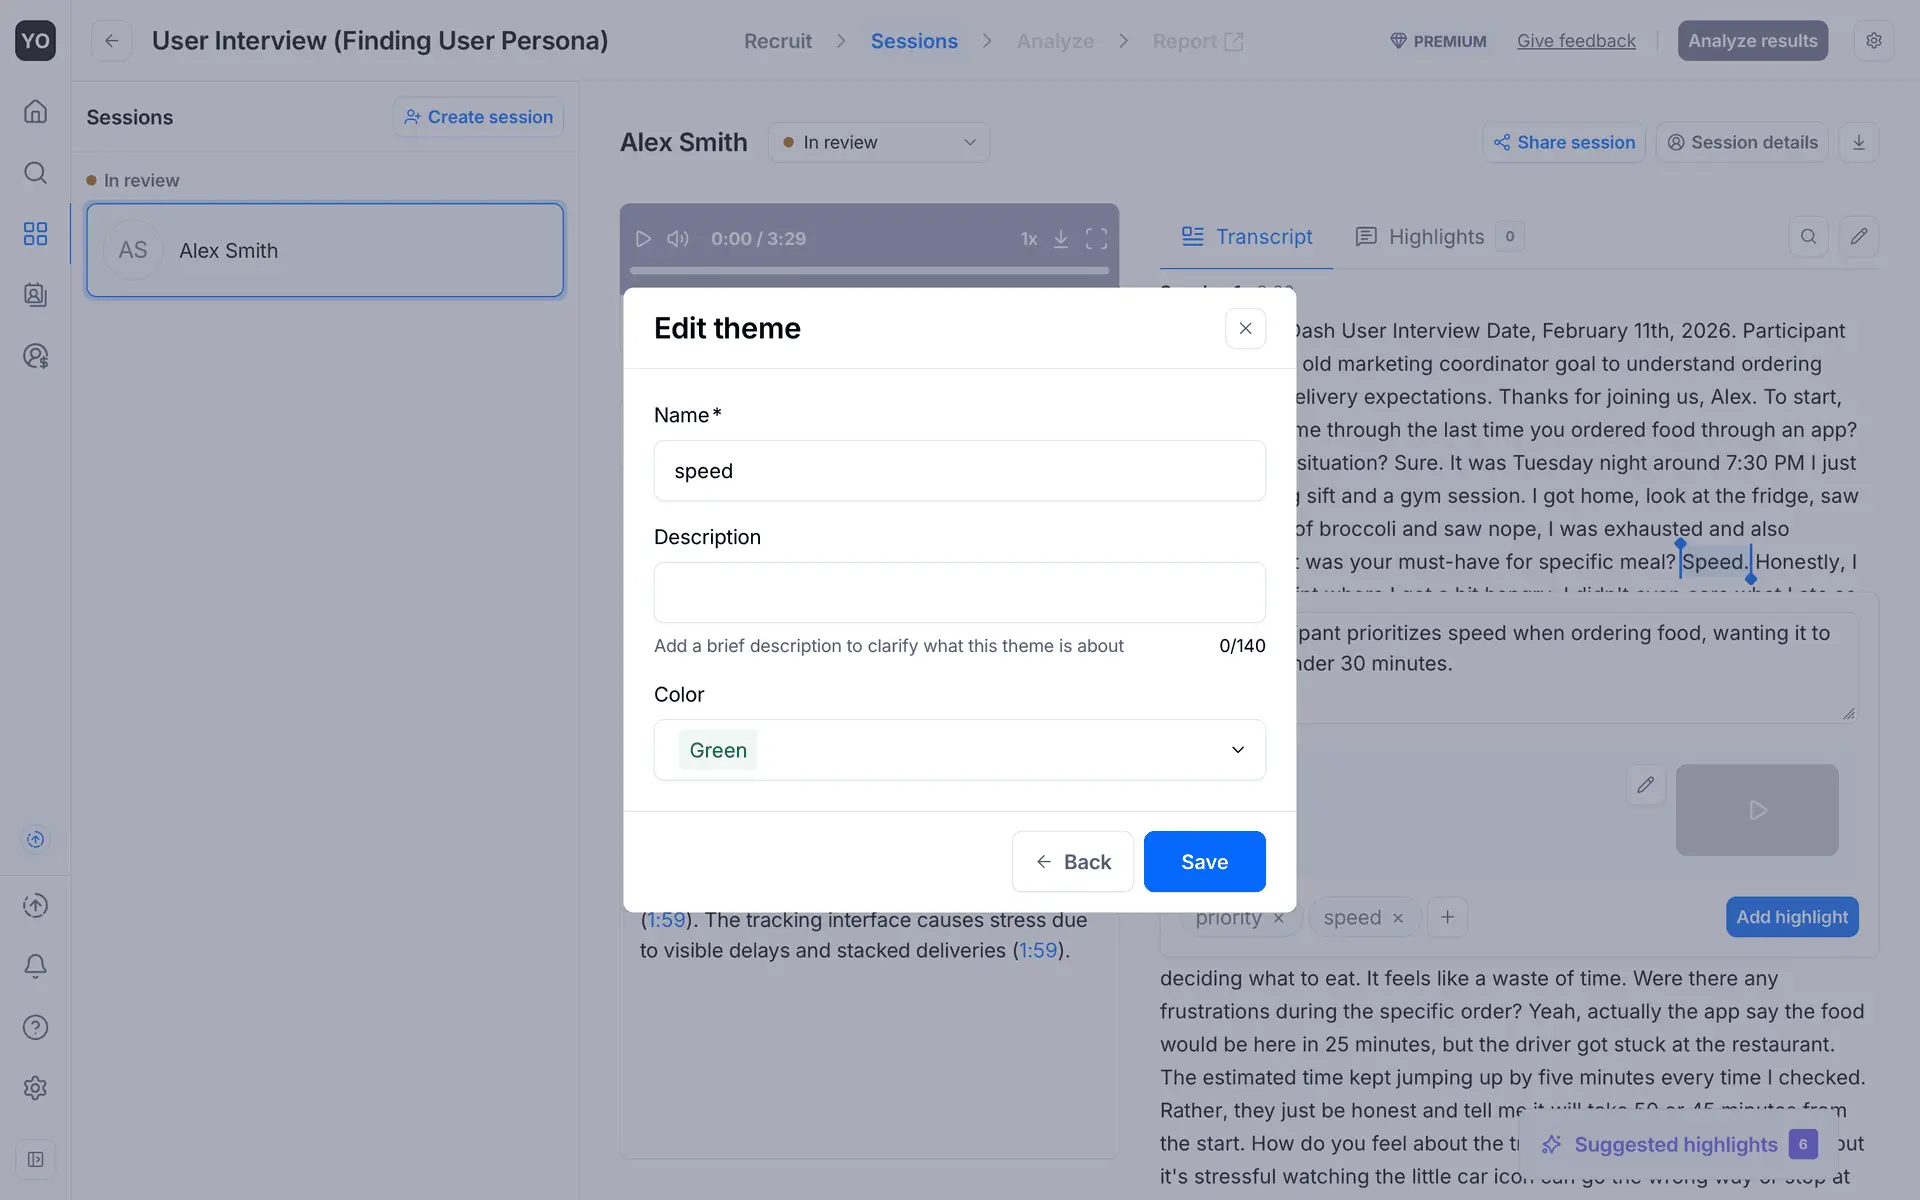Click Back in Edit theme dialog
Screen dimensions: 1920x1200
pyautogui.click(x=1072, y=862)
